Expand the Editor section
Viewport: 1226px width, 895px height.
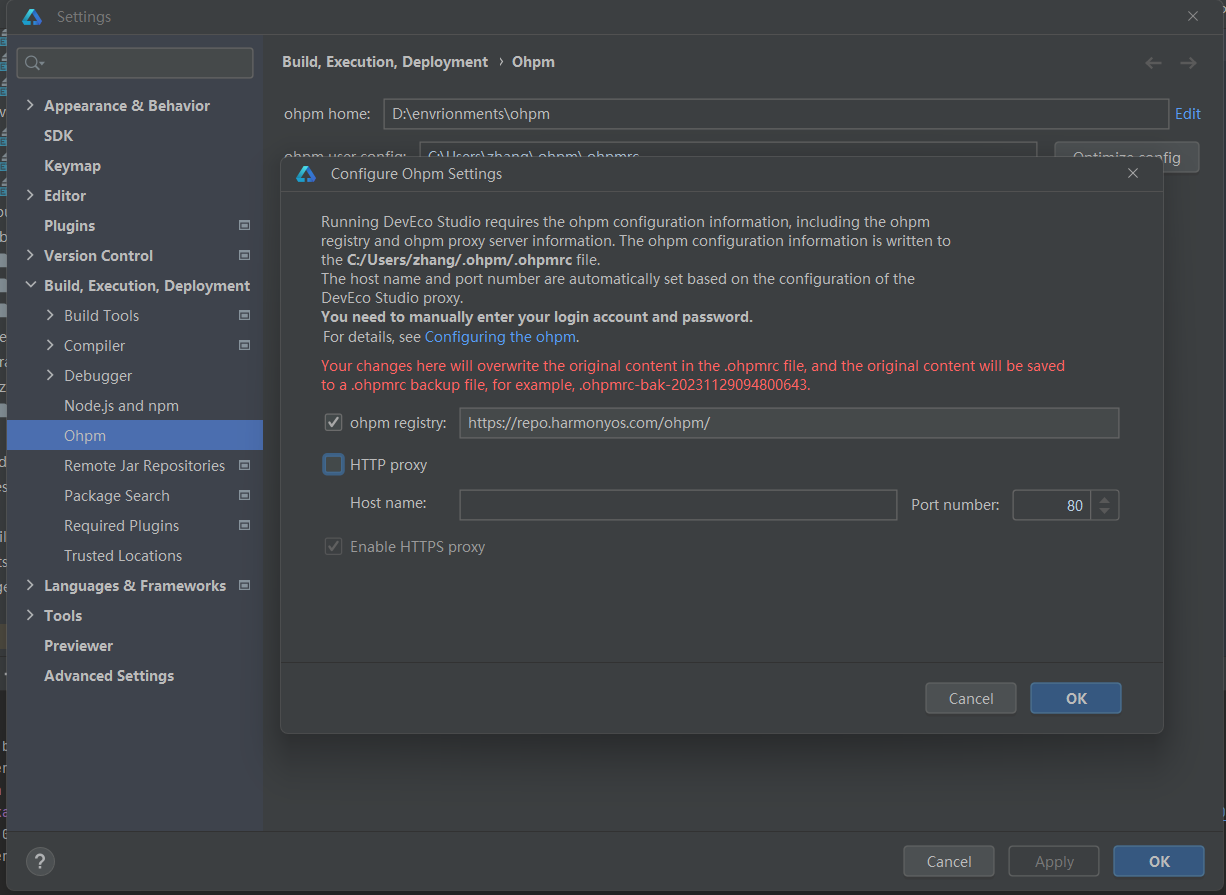click(30, 195)
